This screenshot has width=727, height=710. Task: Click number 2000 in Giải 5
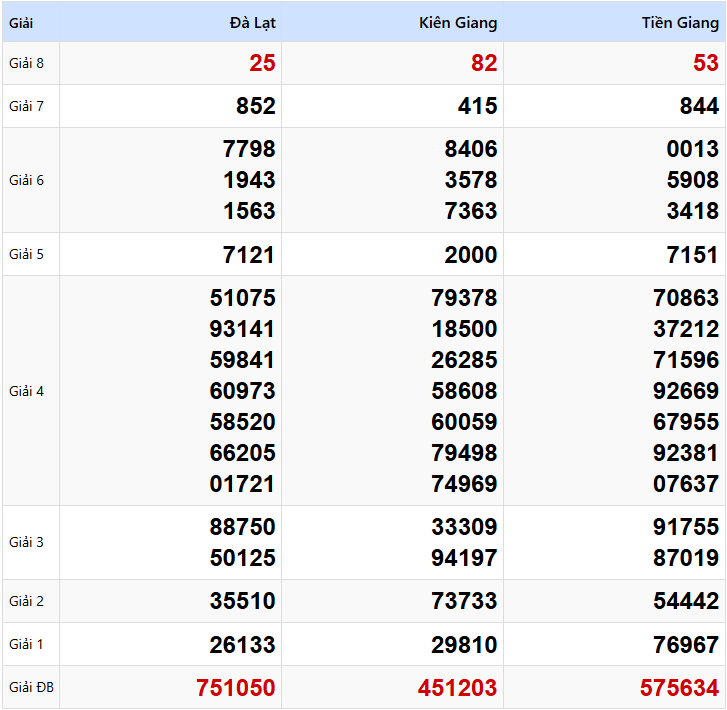click(x=471, y=255)
